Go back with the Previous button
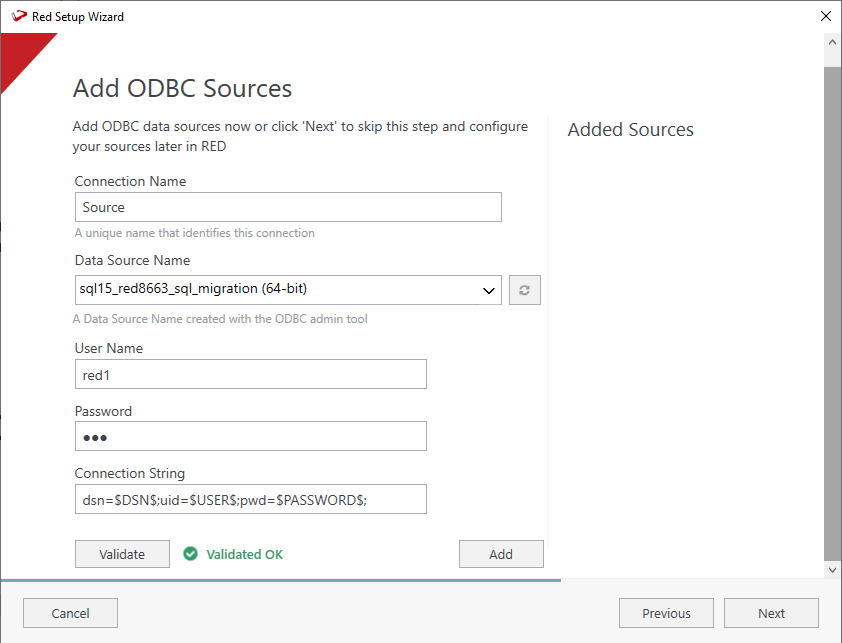 (x=666, y=613)
